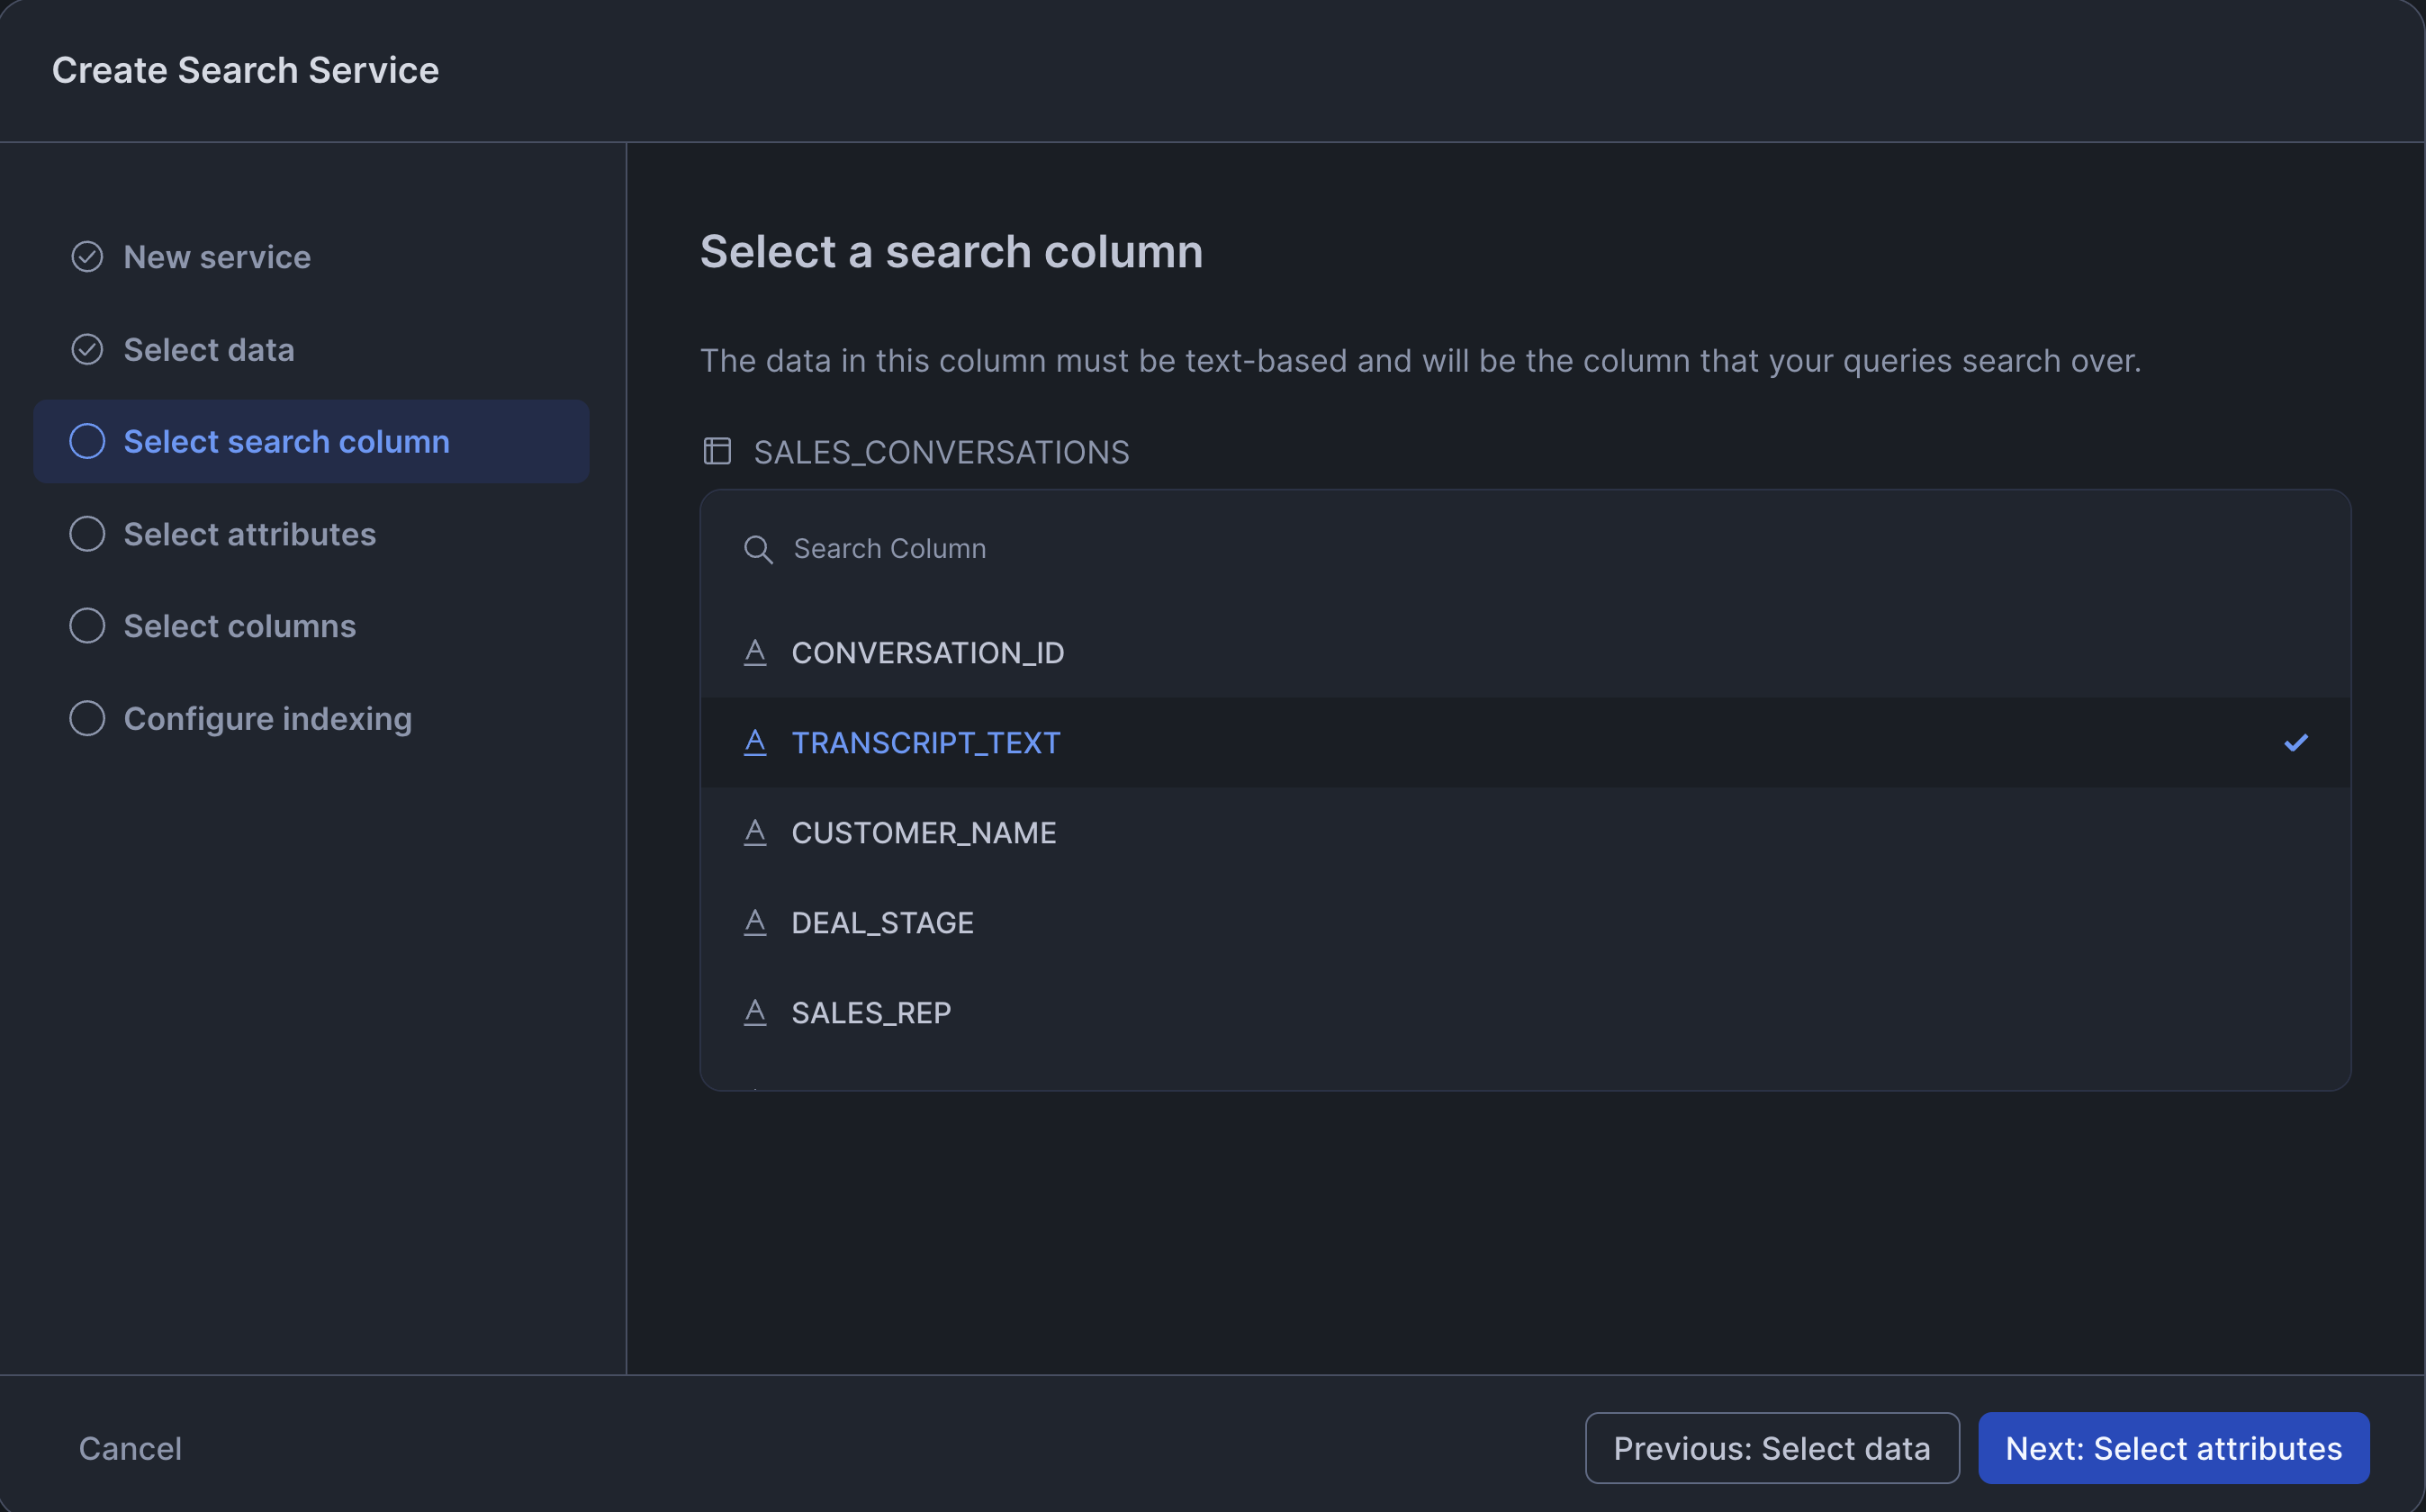Click the text-type icon beside TRANSCRIPT_TEXT
Screen dimensions: 2426x1512
[755, 743]
